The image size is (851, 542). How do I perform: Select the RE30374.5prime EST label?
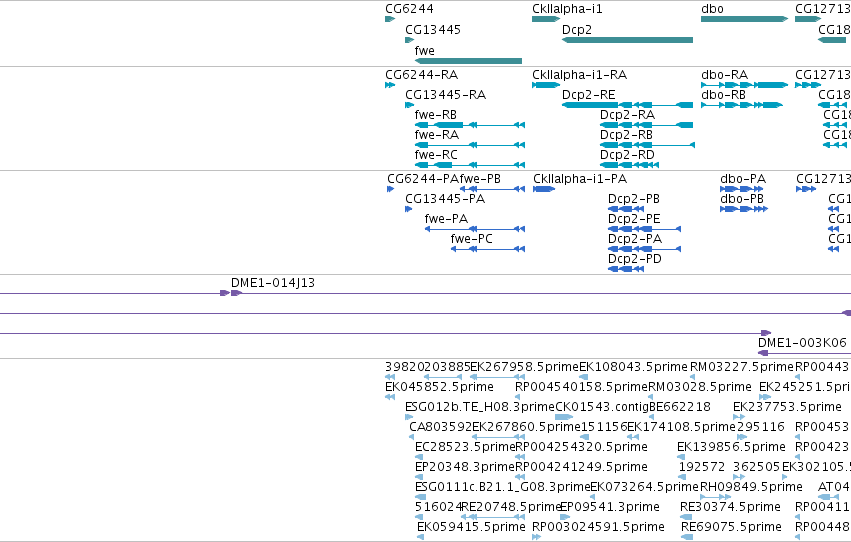click(731, 507)
